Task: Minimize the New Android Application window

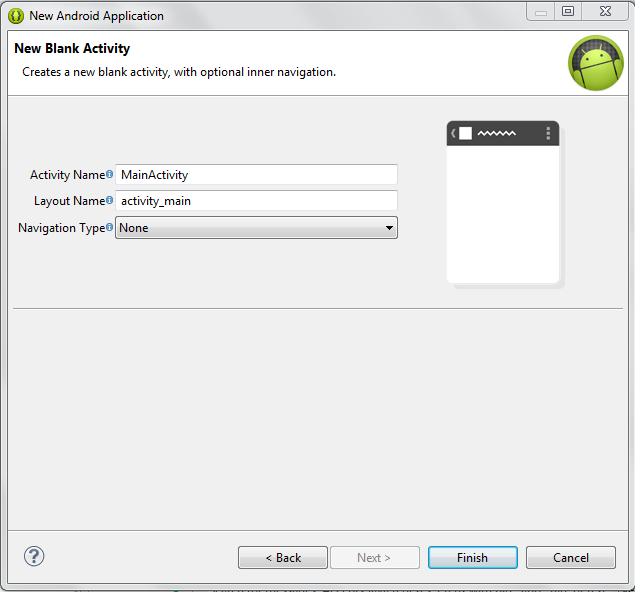Action: (x=541, y=11)
